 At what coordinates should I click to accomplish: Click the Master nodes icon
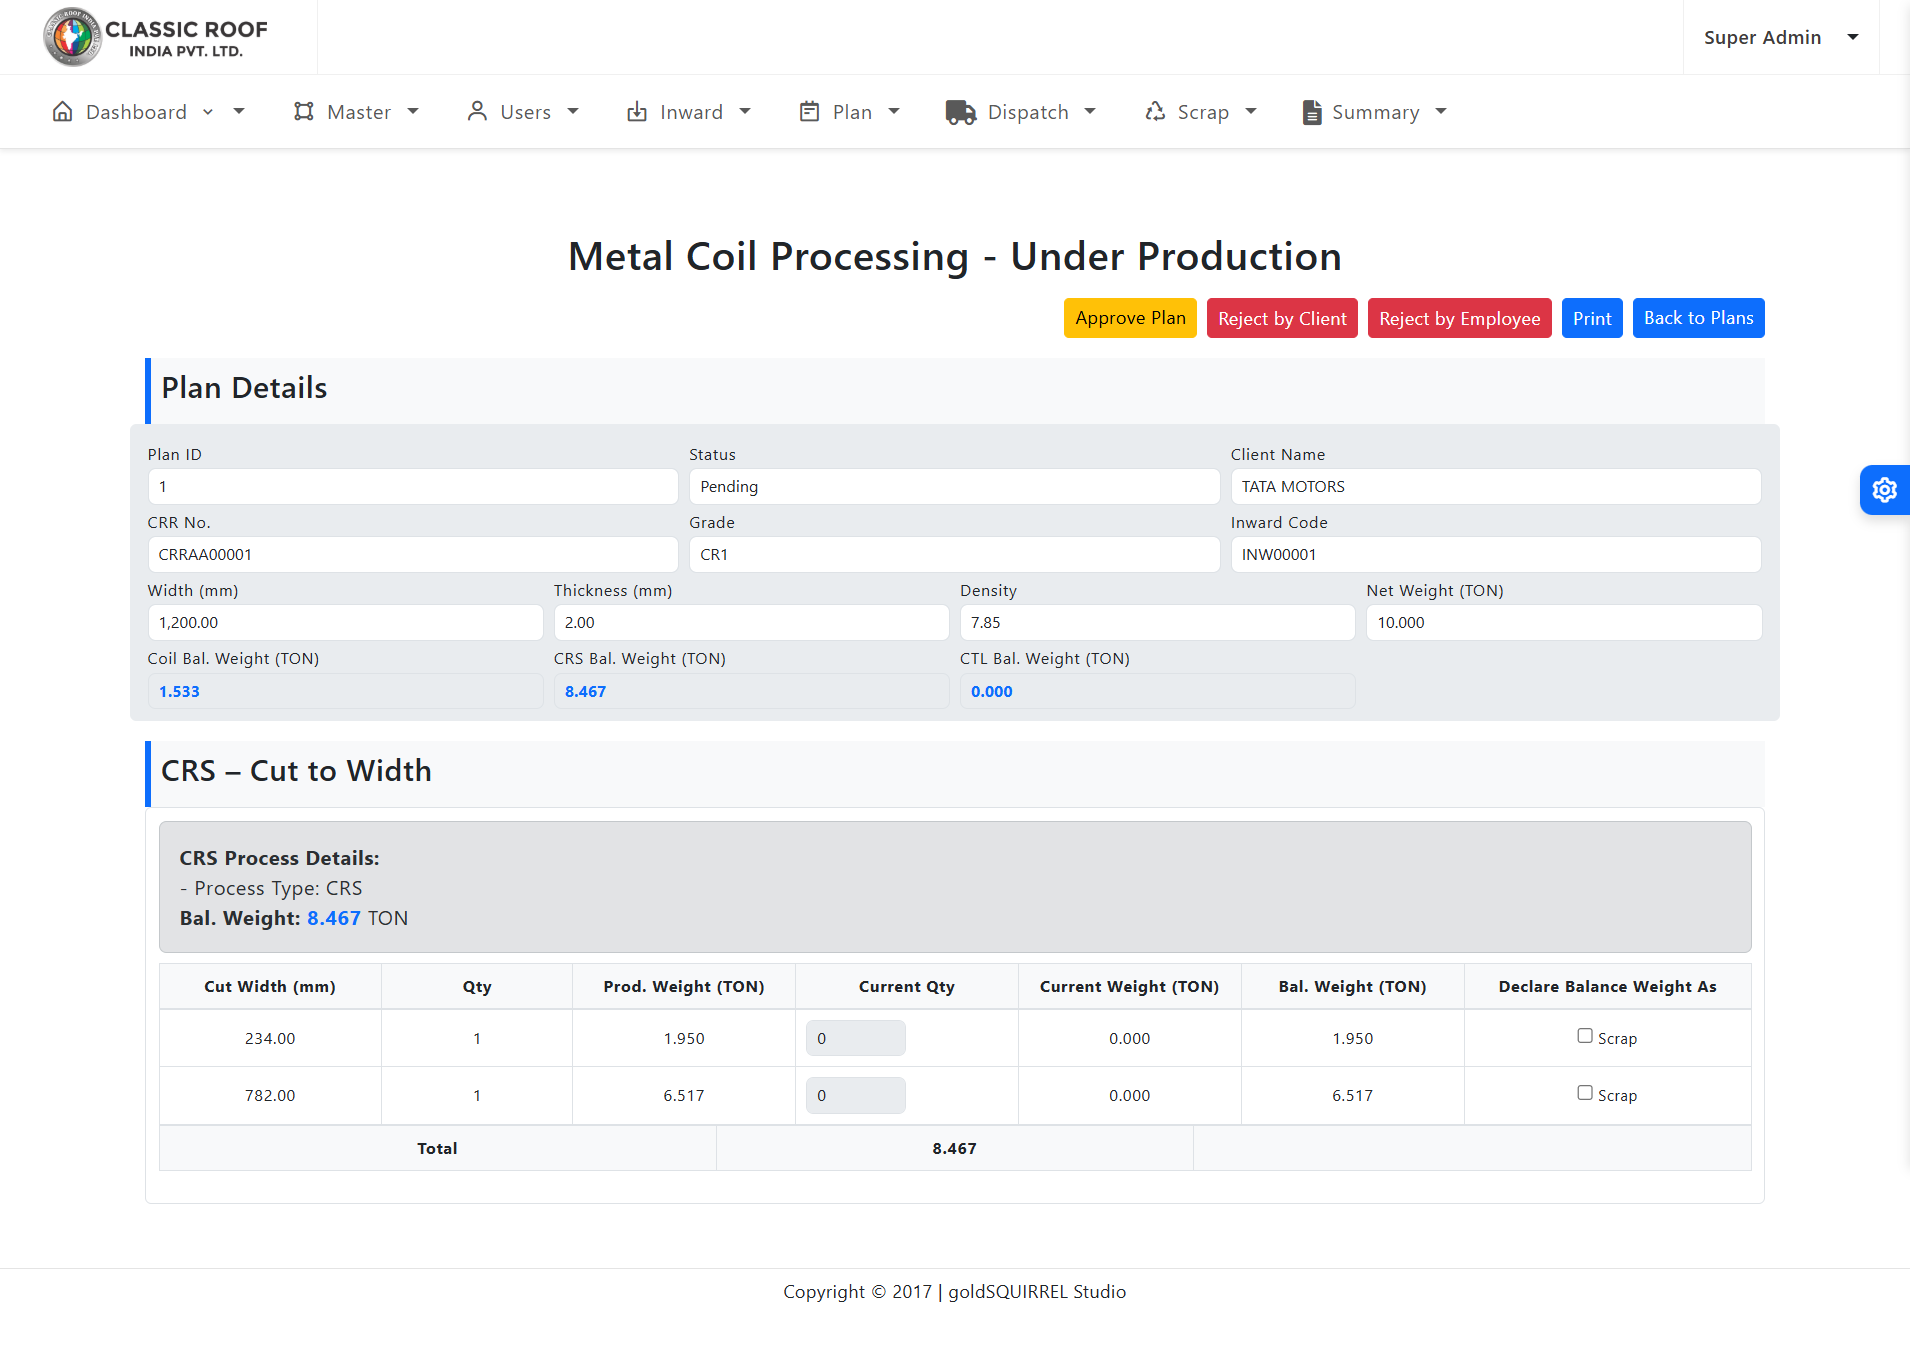[304, 112]
